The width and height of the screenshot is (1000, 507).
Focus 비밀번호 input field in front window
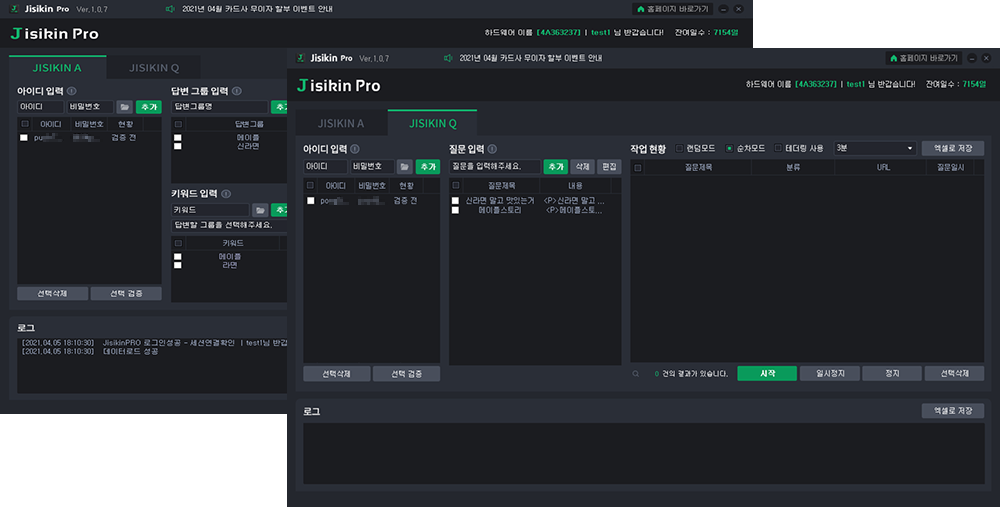(372, 166)
